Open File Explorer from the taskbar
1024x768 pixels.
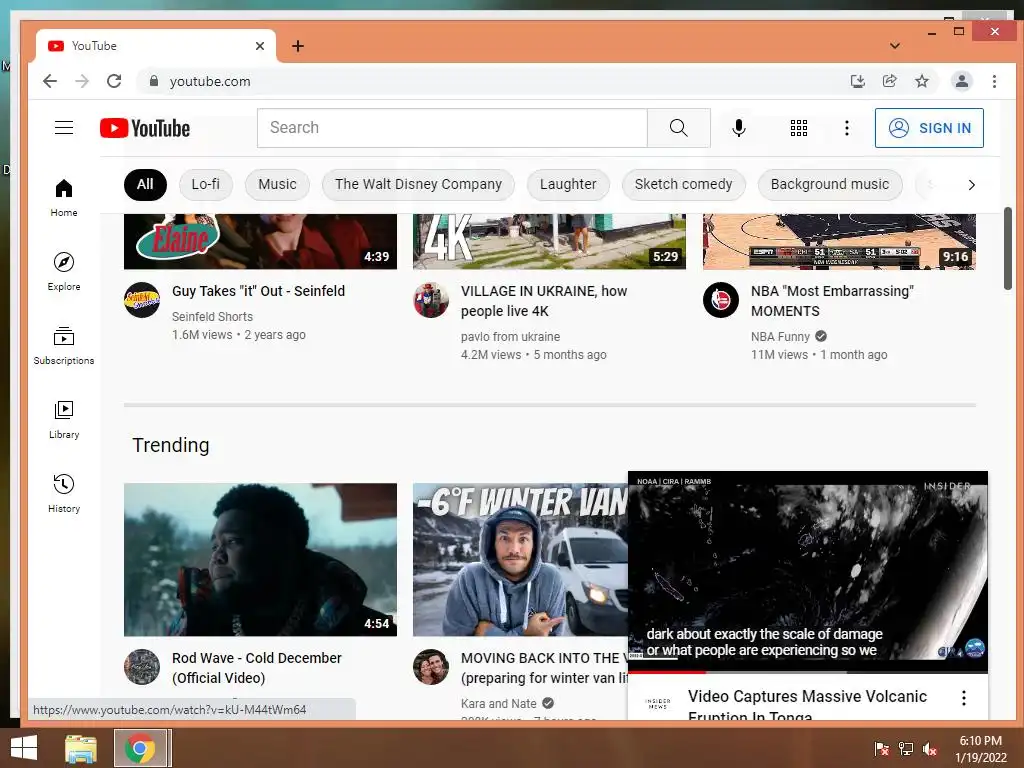coord(81,748)
